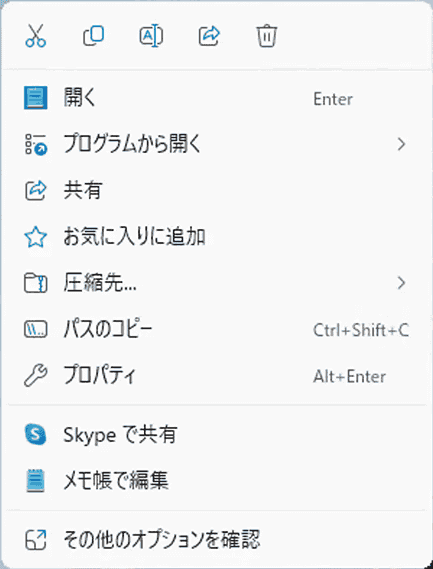Click the zip folder icon beside 圧縮先

(x=36, y=283)
